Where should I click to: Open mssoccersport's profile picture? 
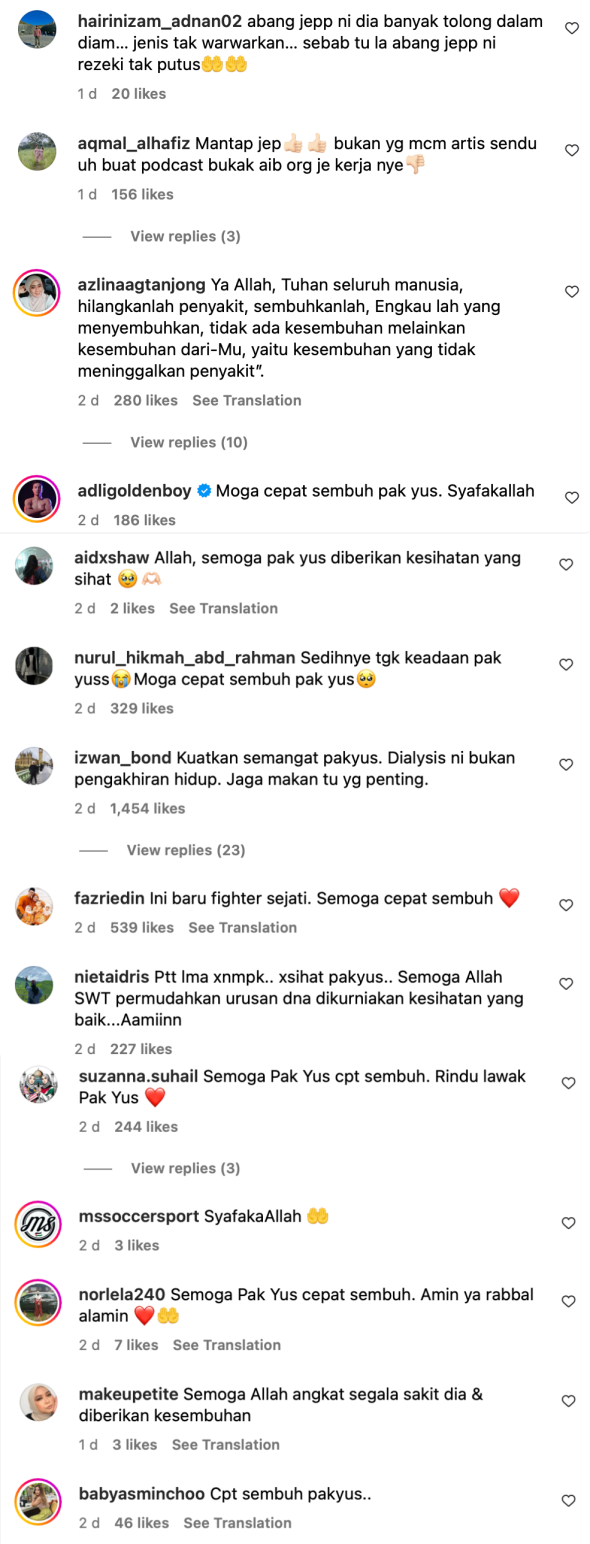(38, 1223)
